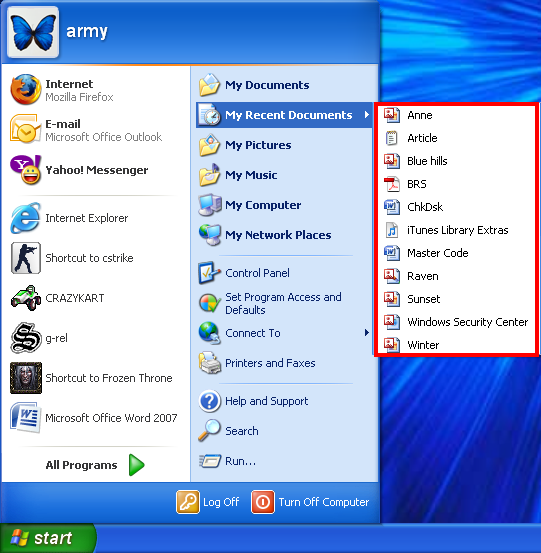
Task: Expand Connect To submenu arrow
Action: click(366, 333)
